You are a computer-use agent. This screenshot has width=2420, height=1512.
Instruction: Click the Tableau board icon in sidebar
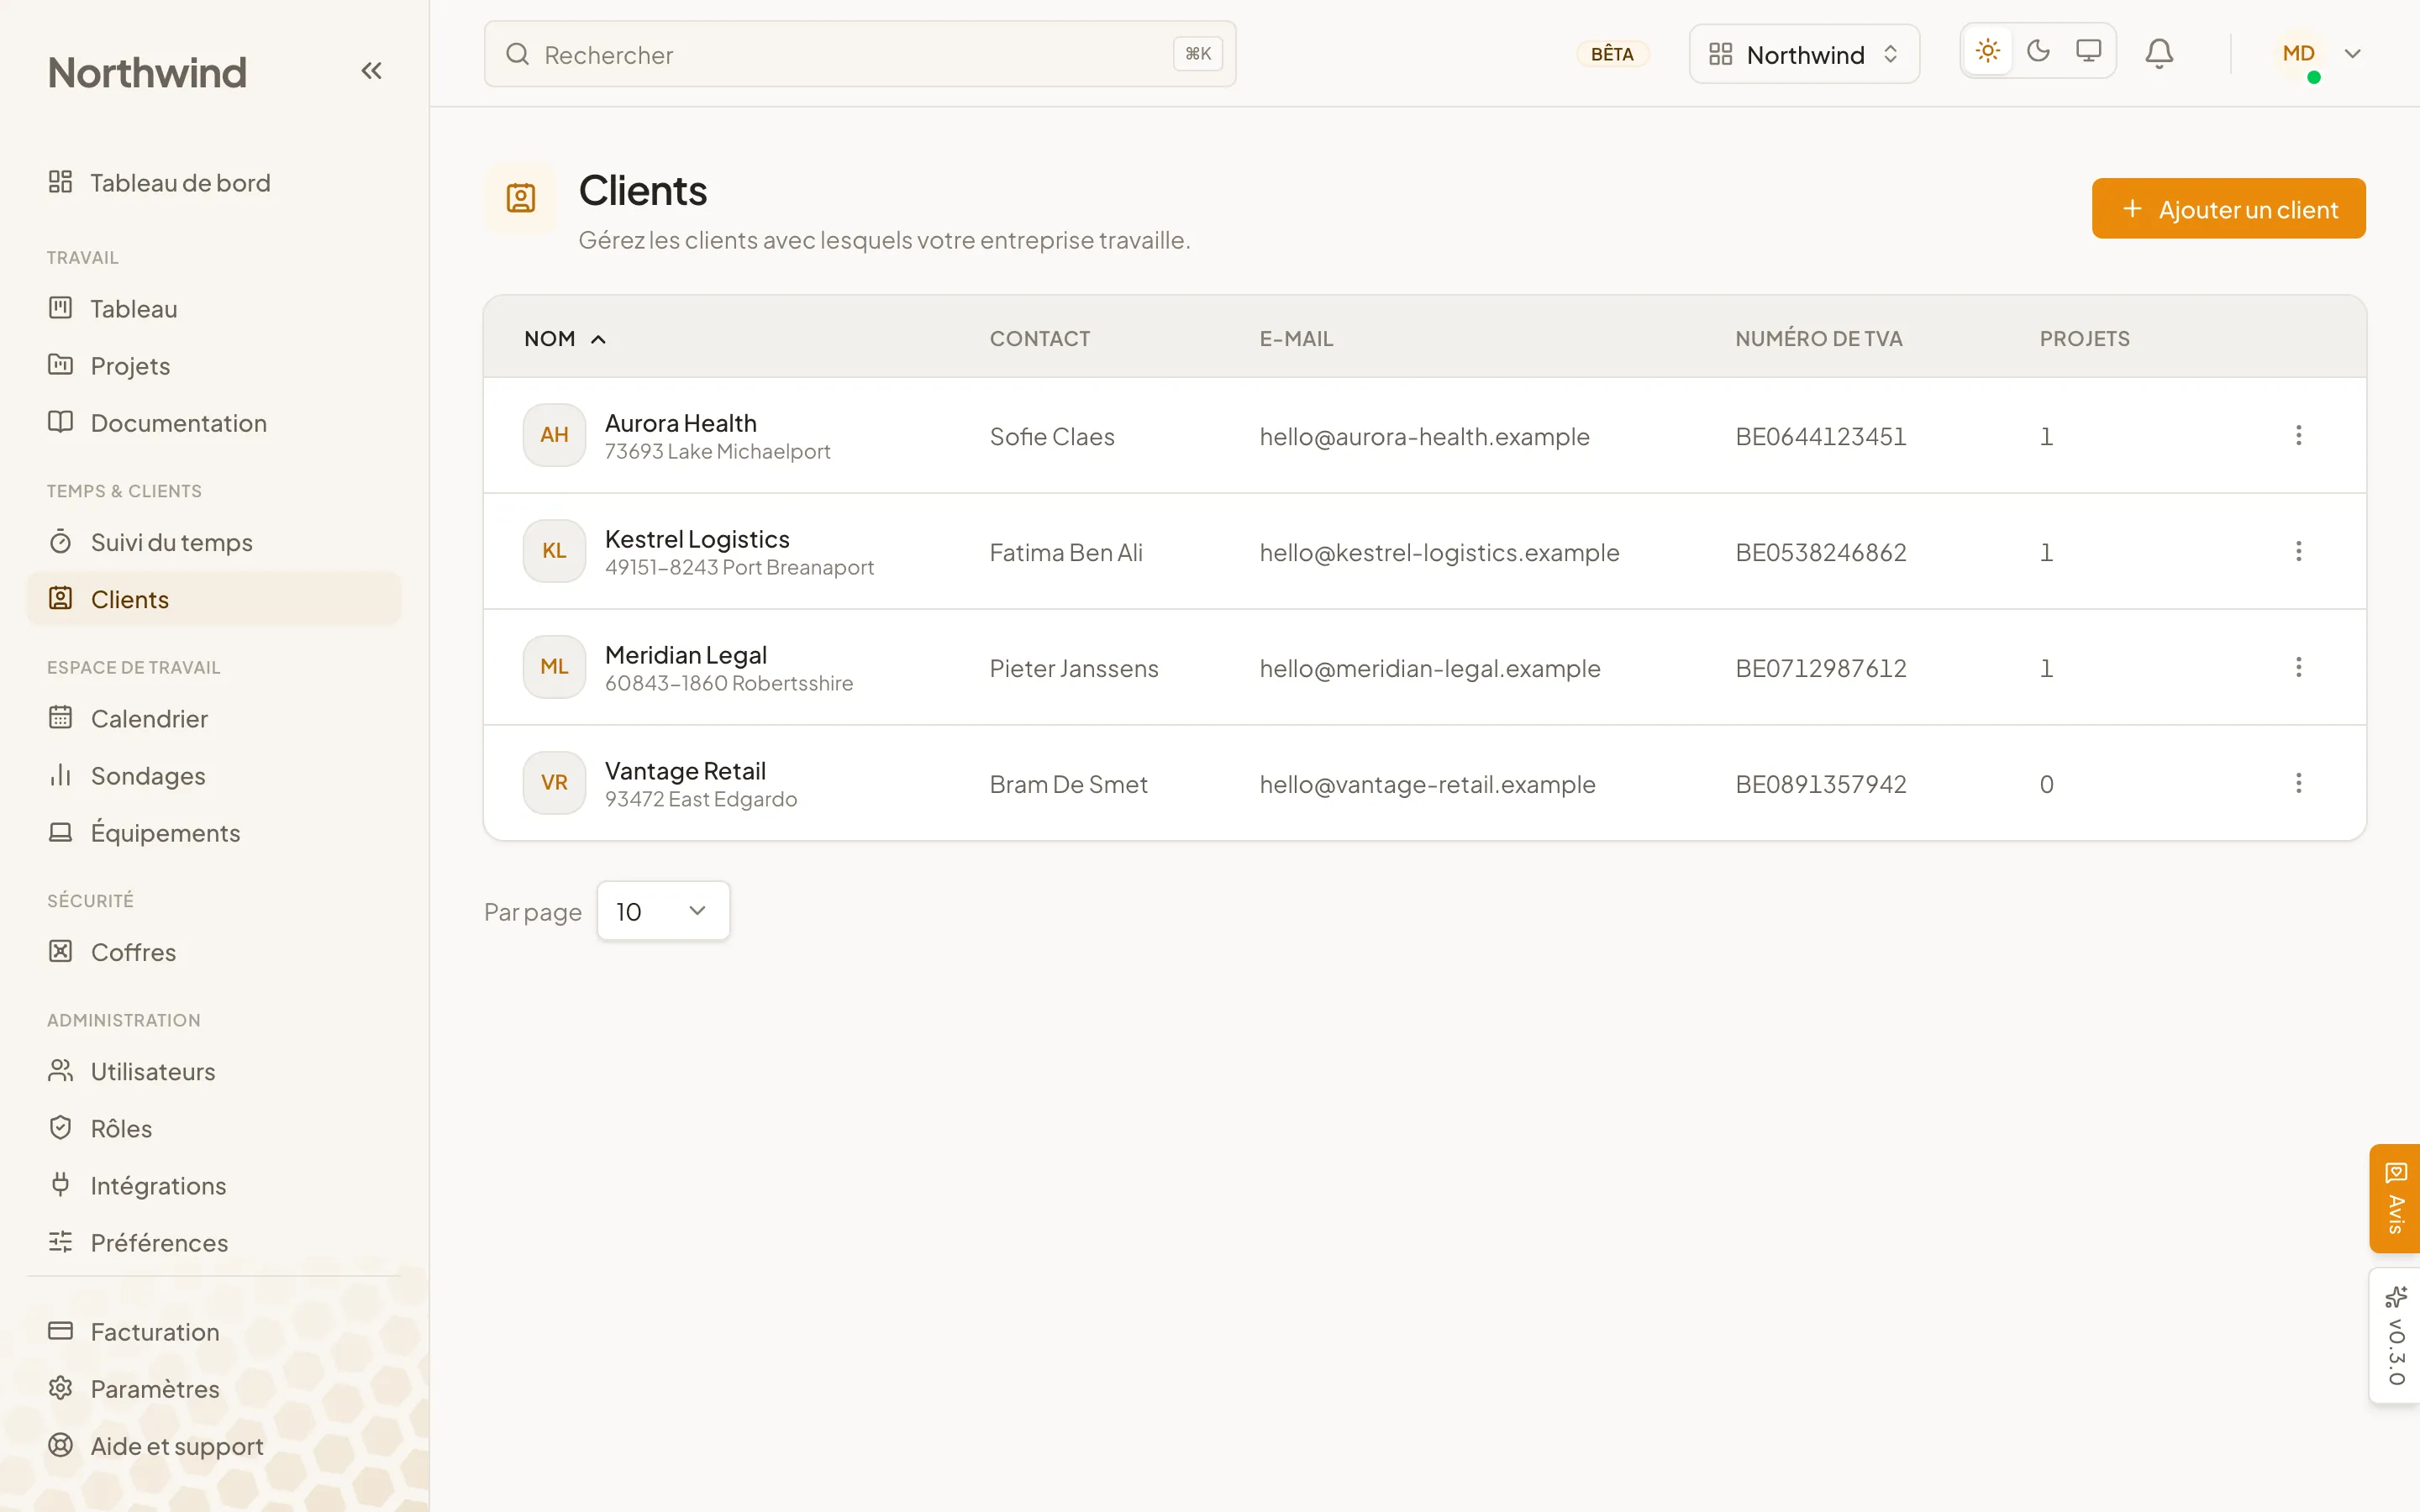tap(61, 308)
